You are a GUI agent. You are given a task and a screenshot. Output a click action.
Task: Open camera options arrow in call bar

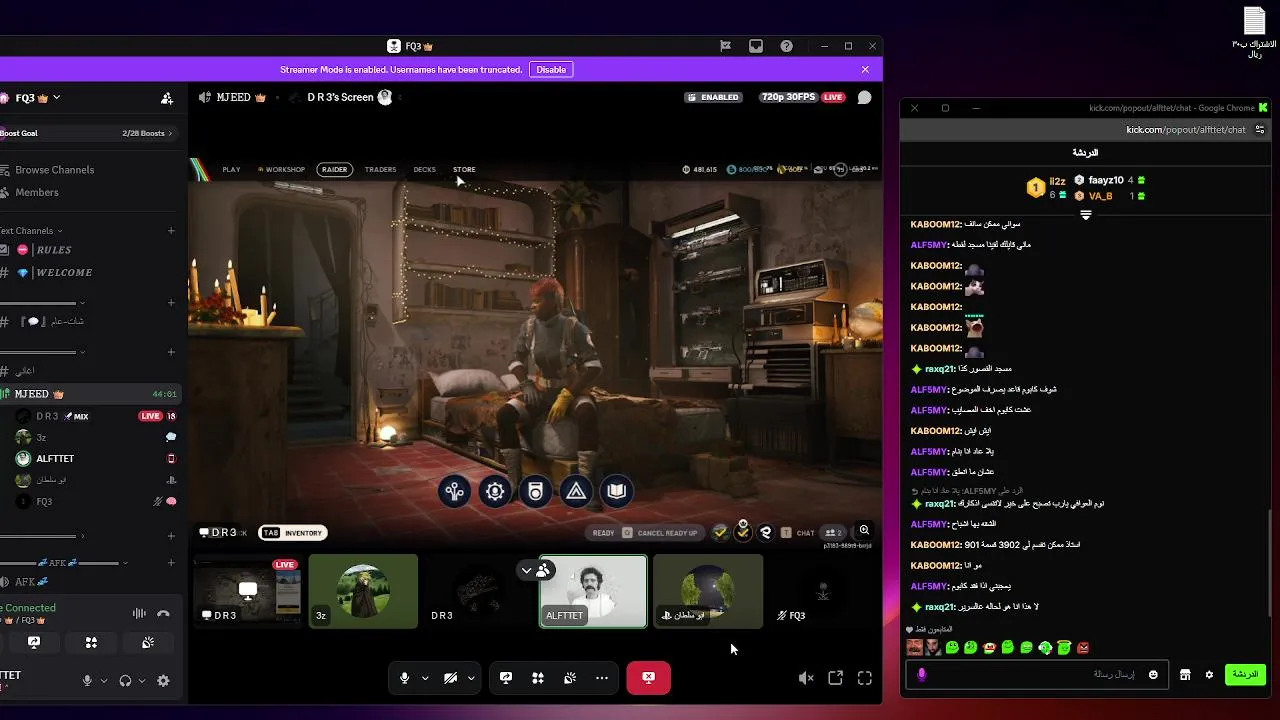tap(471, 678)
